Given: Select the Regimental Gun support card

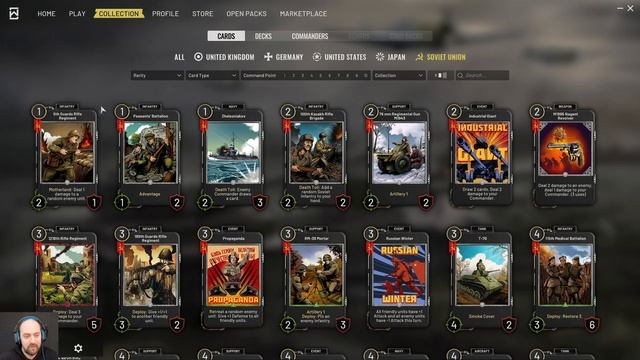Looking at the screenshot, I should 398,157.
